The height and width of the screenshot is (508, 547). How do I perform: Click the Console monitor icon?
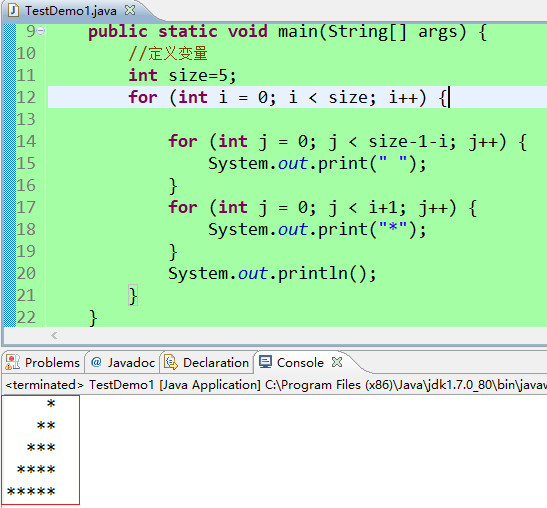pos(265,362)
